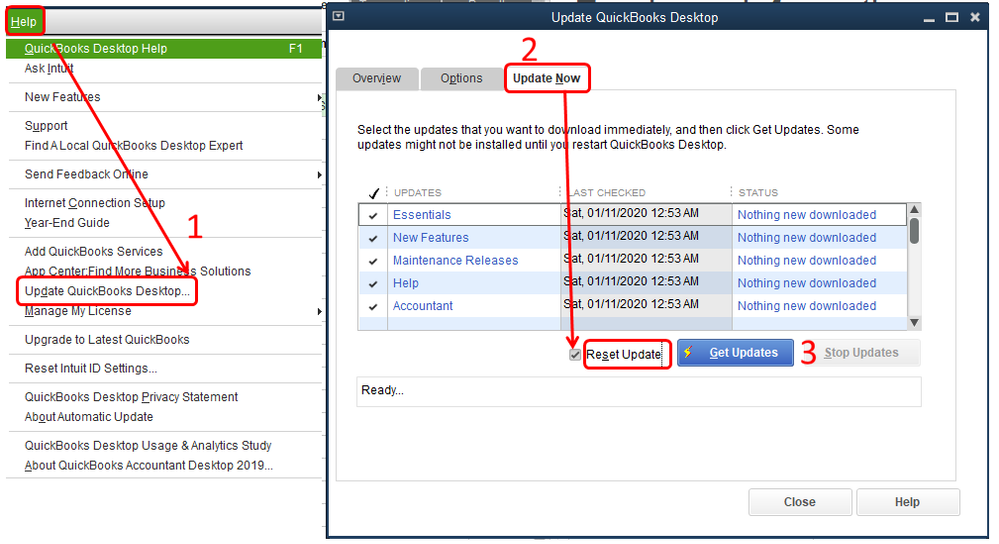Open Send Feedback Online menu item

[x=86, y=174]
